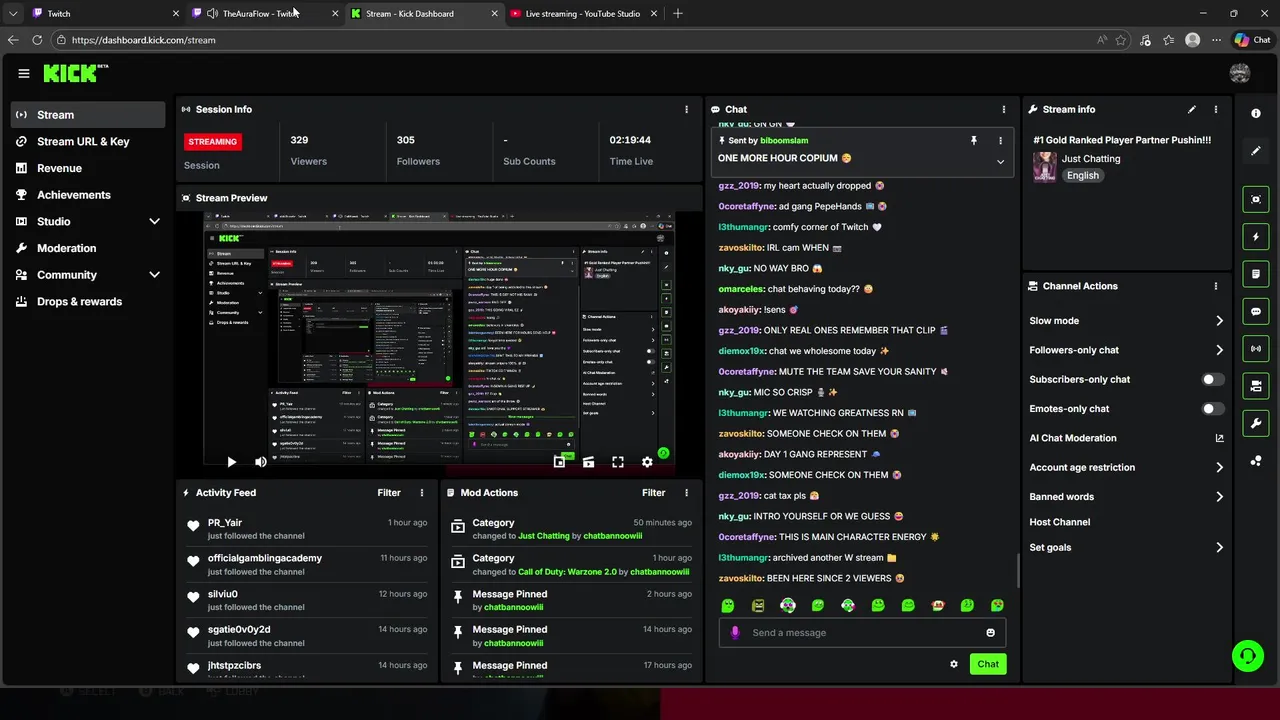
Task: Open a new browser tab
Action: tap(678, 14)
